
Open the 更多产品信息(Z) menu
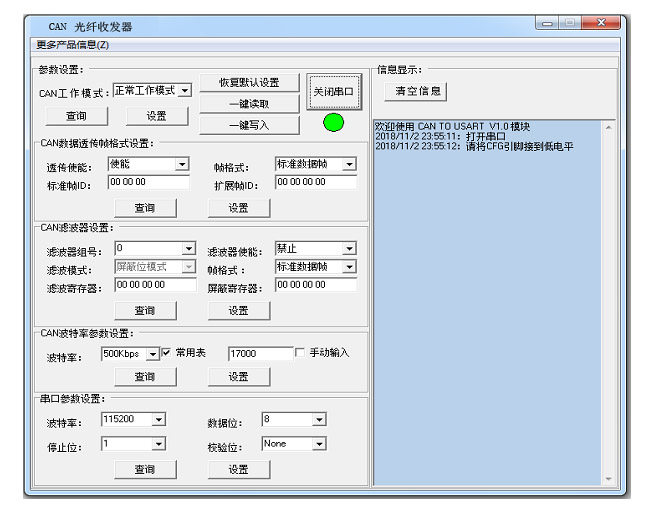(x=73, y=45)
